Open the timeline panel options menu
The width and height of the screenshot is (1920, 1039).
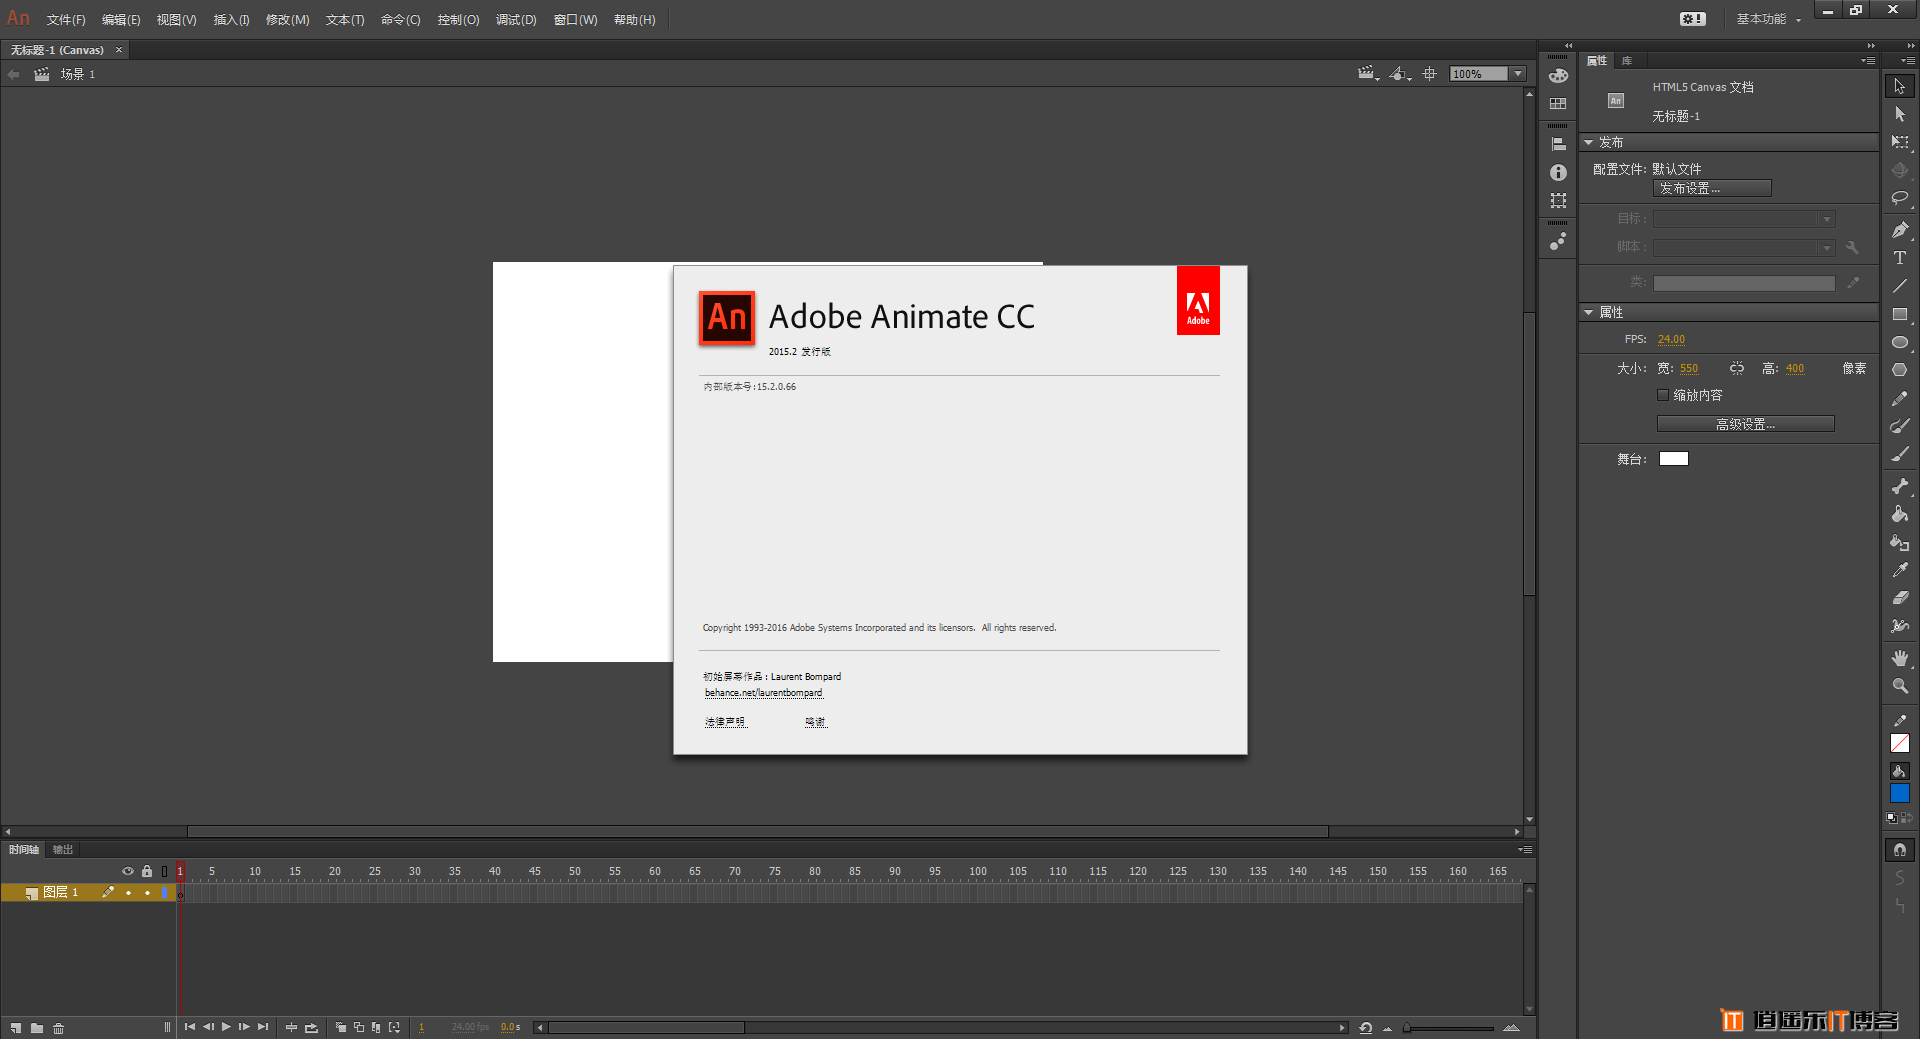point(1525,850)
